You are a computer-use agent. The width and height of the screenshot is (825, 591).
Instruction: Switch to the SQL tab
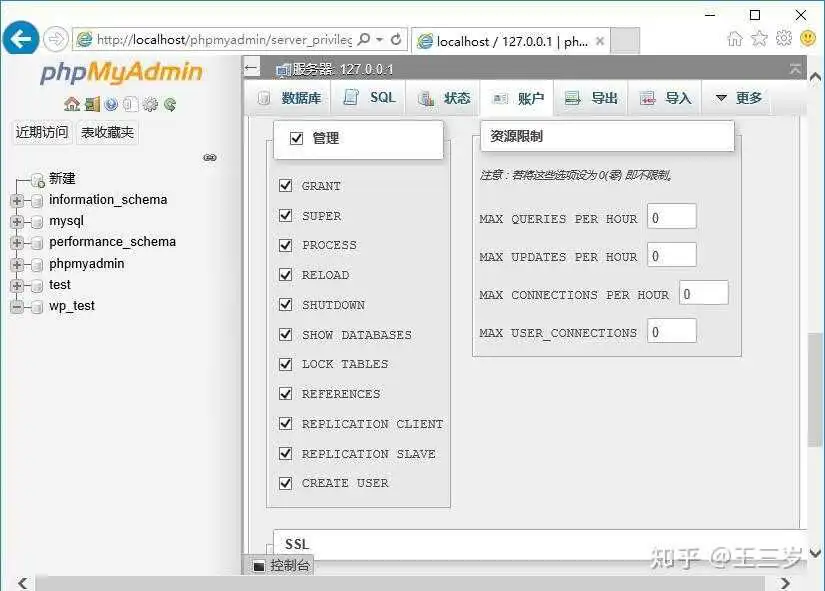(x=369, y=98)
